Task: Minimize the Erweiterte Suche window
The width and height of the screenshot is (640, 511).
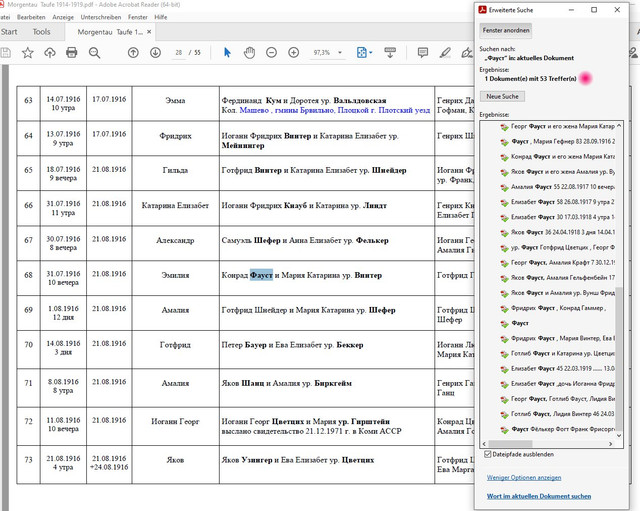Action: point(571,10)
